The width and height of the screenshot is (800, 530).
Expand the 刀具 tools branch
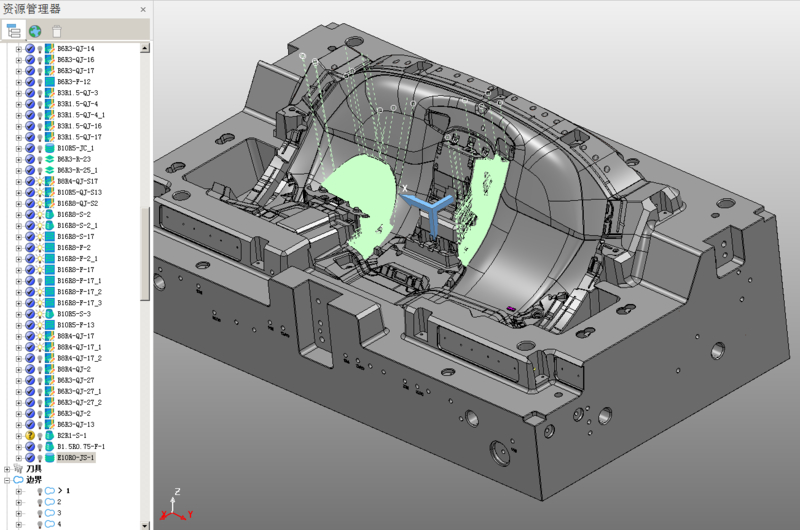click(x=7, y=469)
